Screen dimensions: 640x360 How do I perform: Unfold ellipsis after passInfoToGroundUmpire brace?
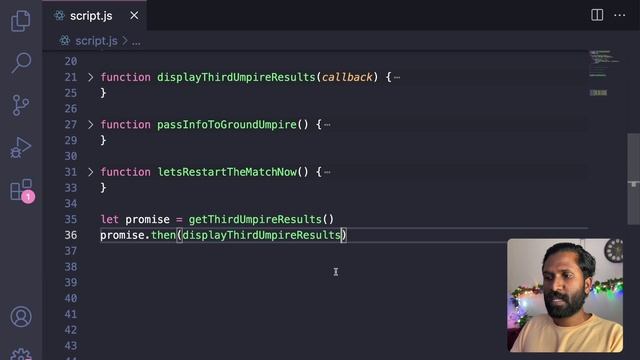click(327, 125)
